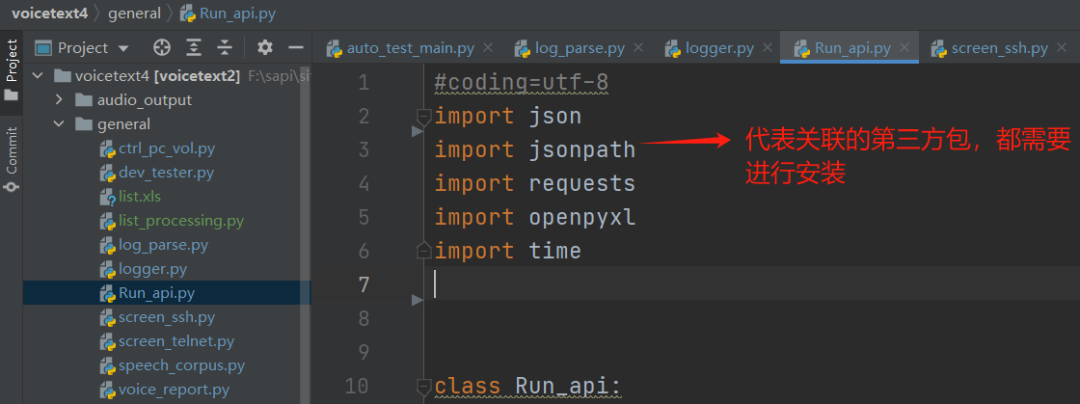Select the audio_output folder in the tree
This screenshot has width=1080, height=404.
[x=145, y=100]
